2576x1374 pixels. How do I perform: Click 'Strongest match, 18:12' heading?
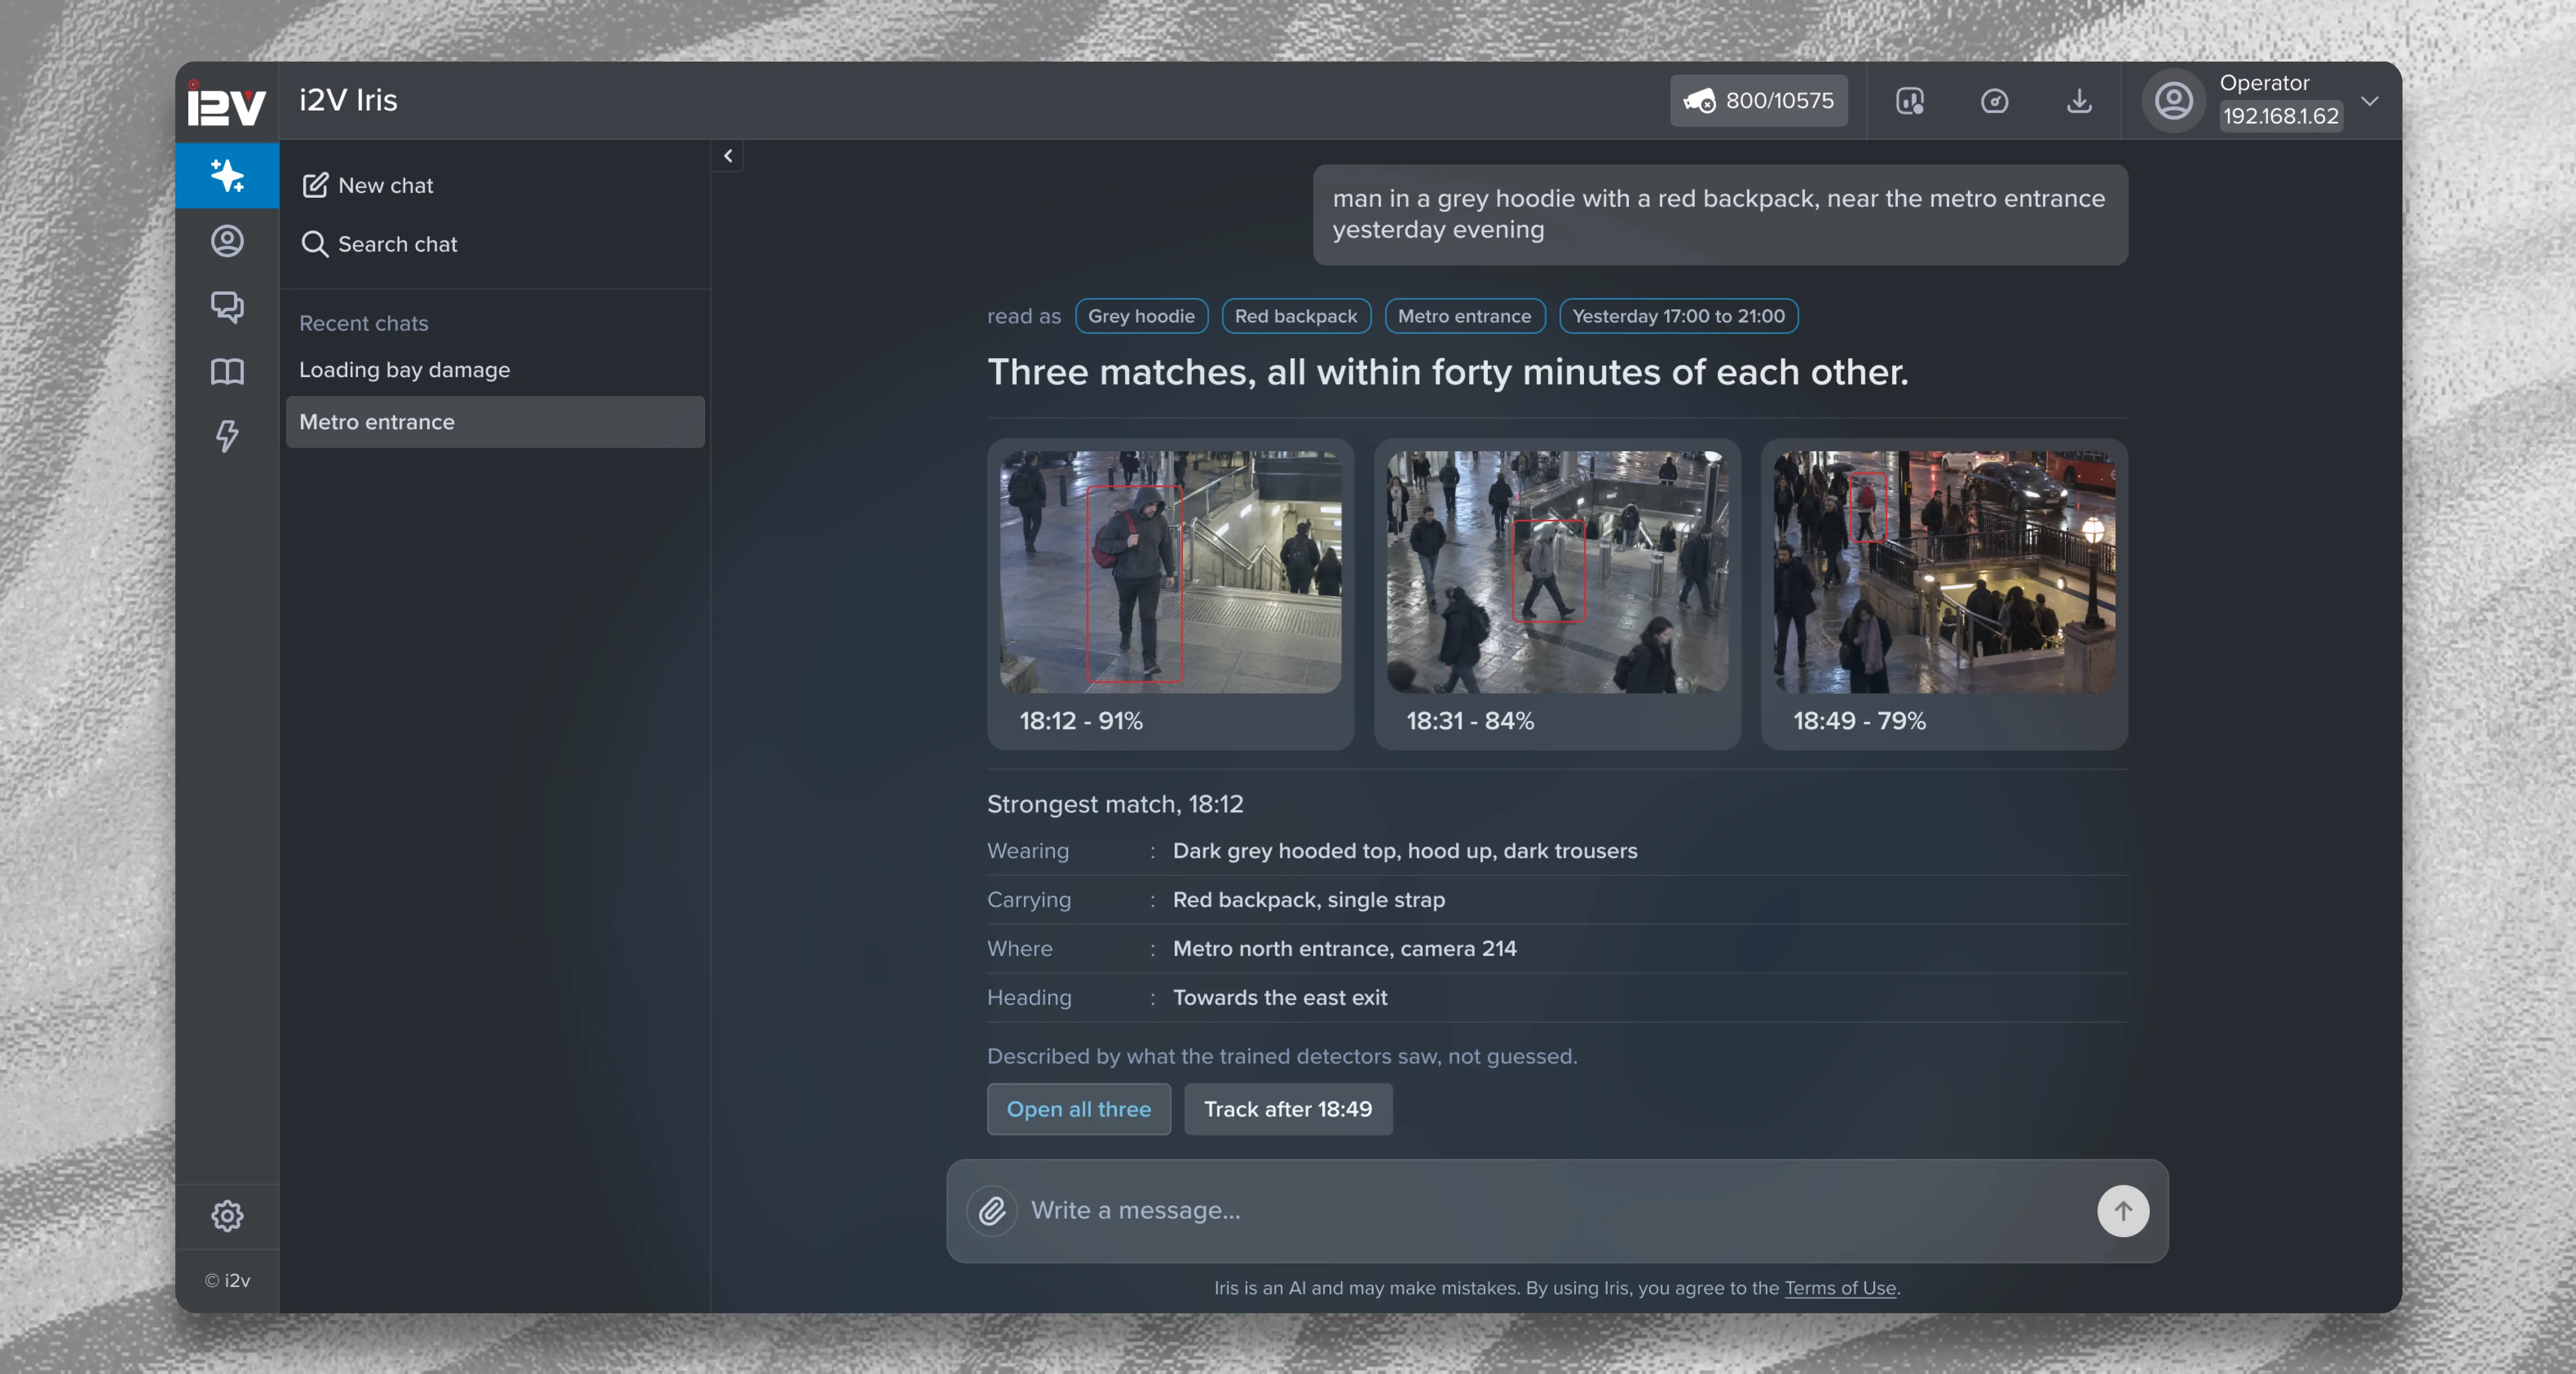point(1115,804)
